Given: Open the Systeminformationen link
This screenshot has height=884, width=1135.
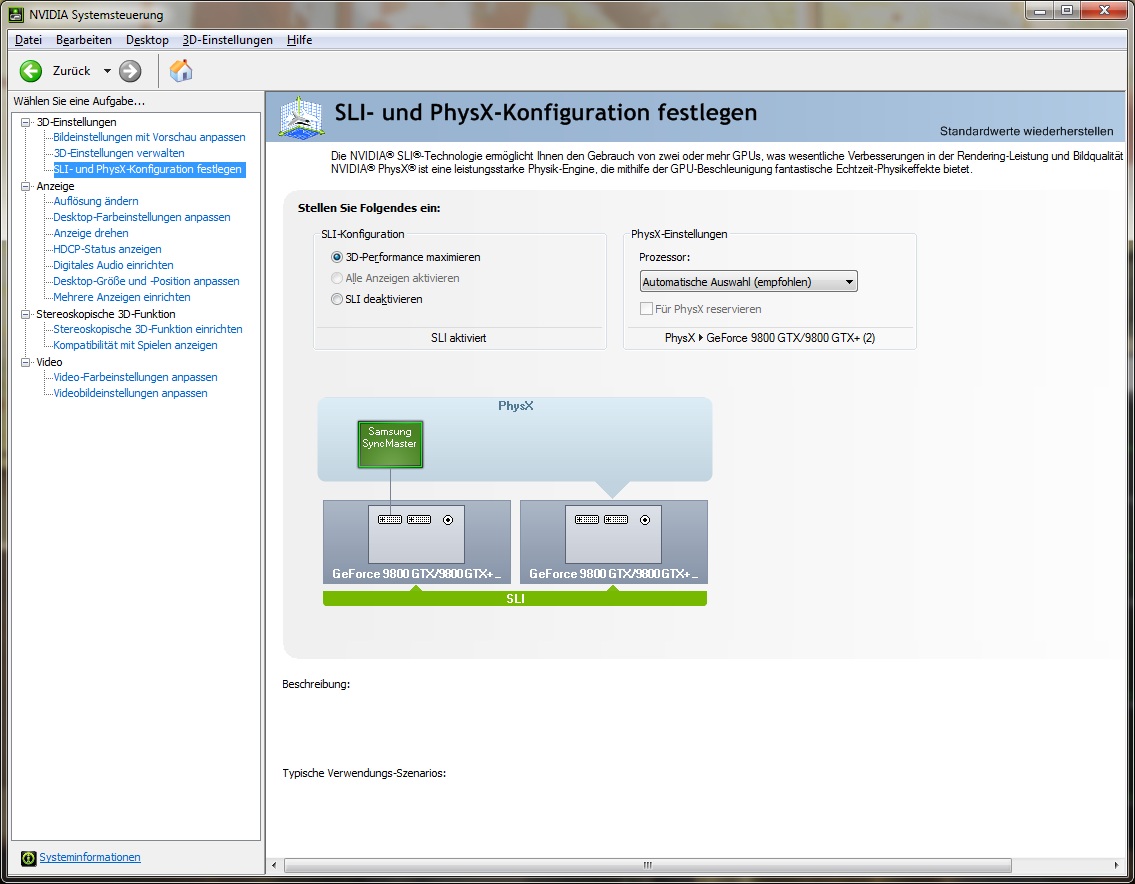Looking at the screenshot, I should [x=90, y=857].
